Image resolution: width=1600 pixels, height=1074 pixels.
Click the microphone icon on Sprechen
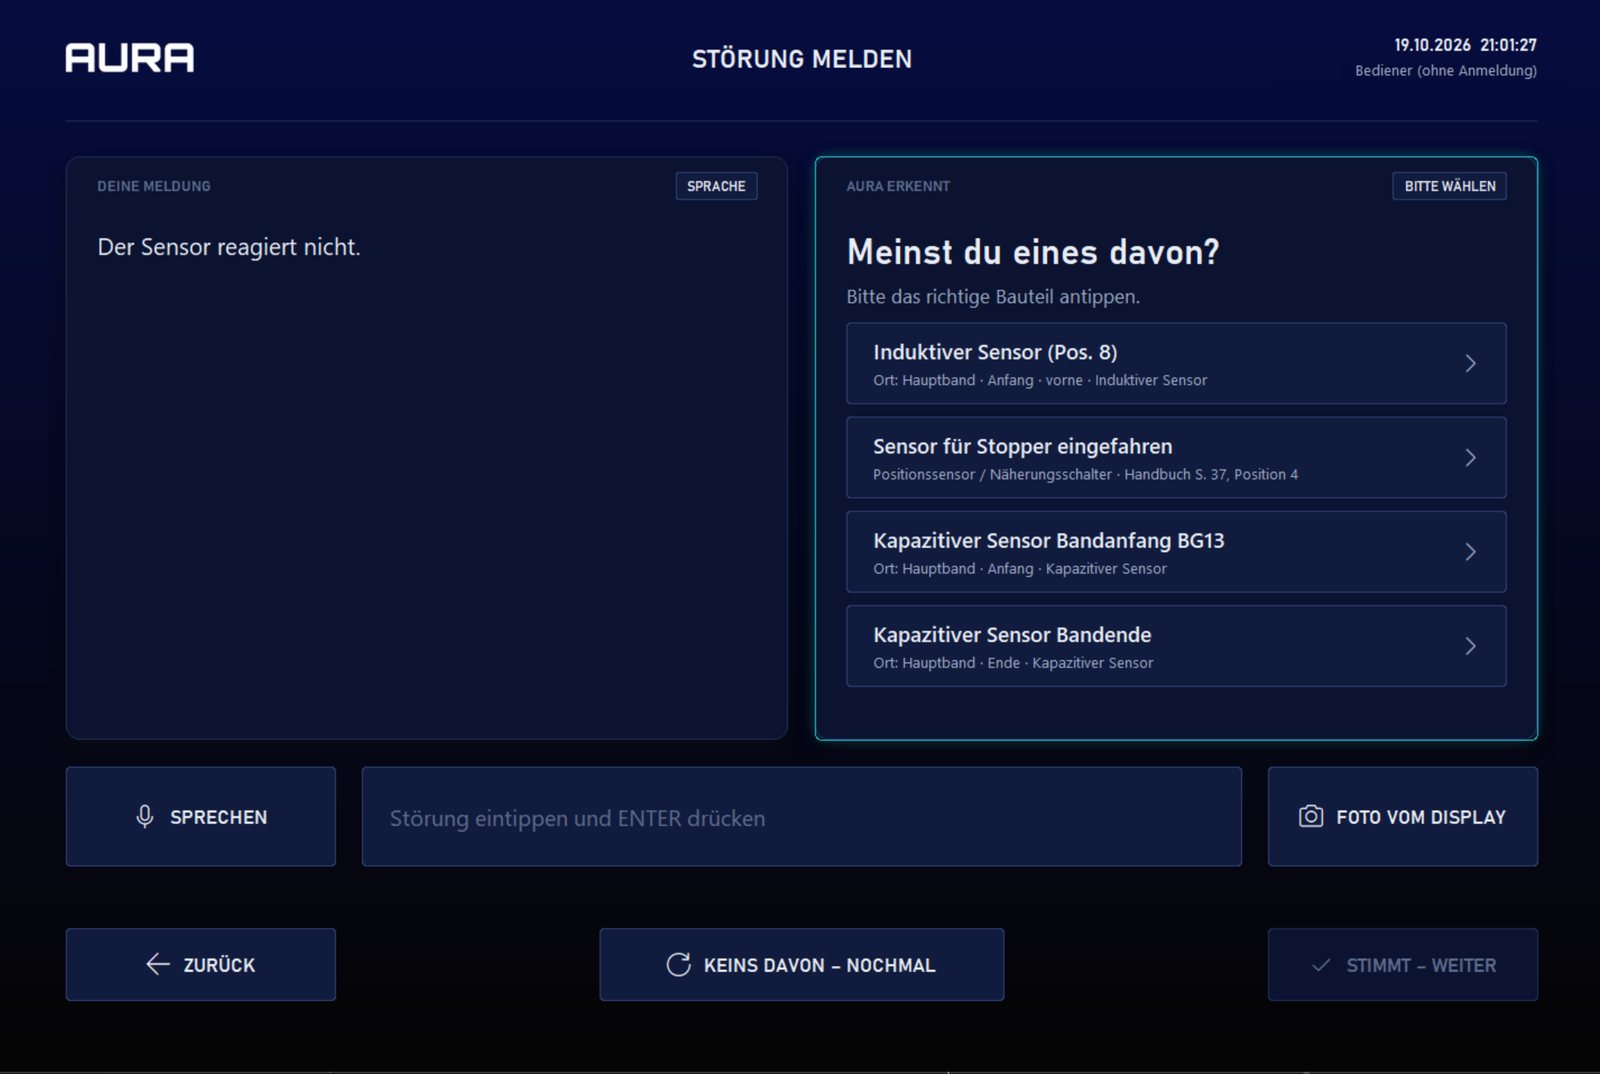[145, 817]
